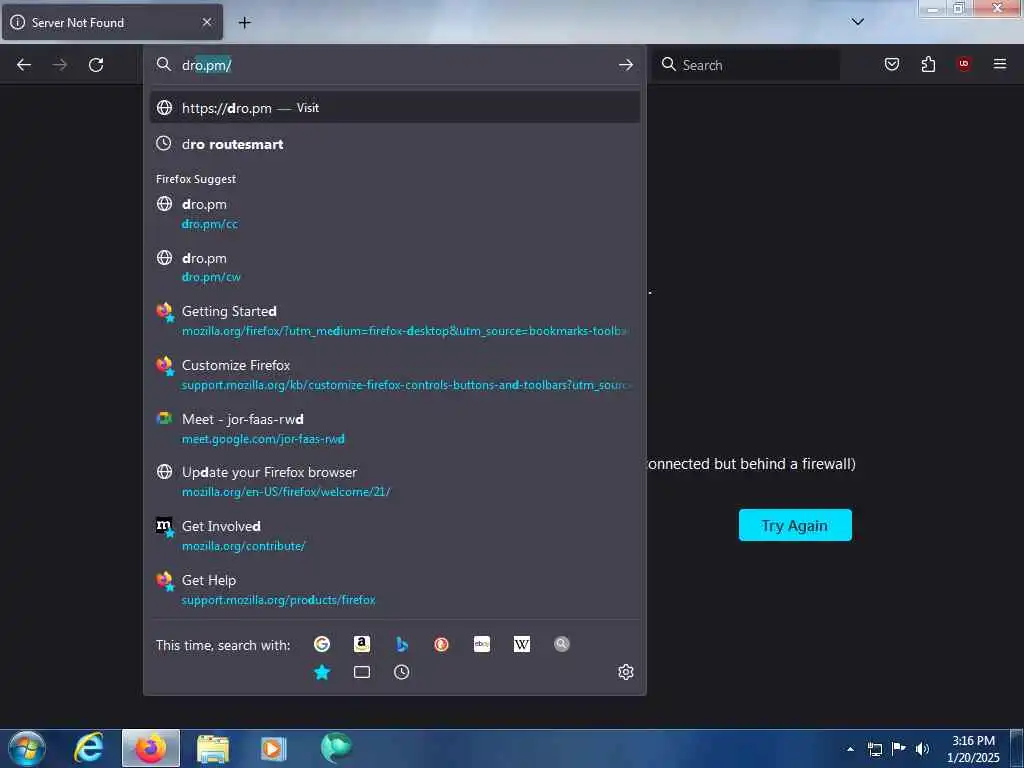Open the Firefox application menu
The width and height of the screenshot is (1024, 768).
1000,64
